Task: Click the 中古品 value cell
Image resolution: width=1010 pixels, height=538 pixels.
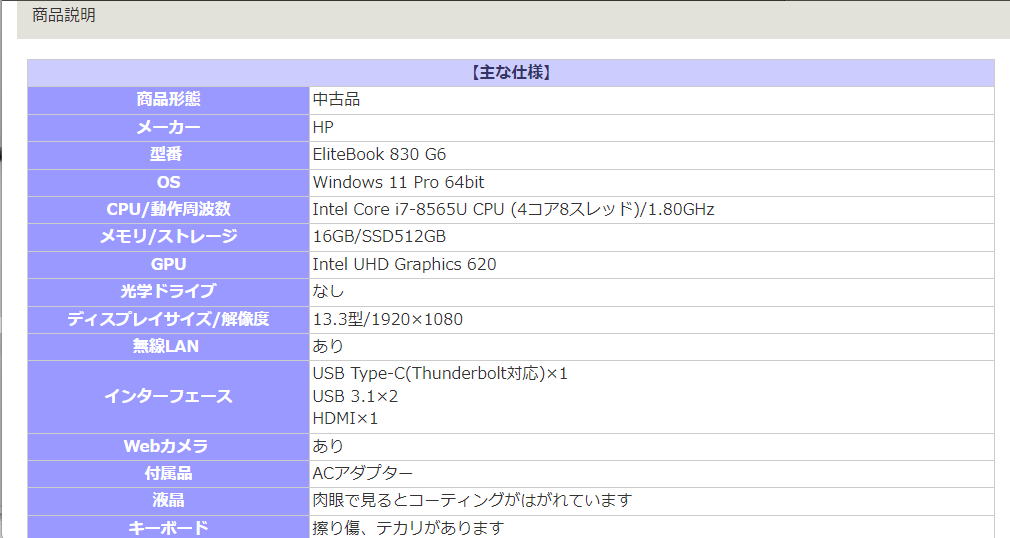Action: (x=336, y=100)
